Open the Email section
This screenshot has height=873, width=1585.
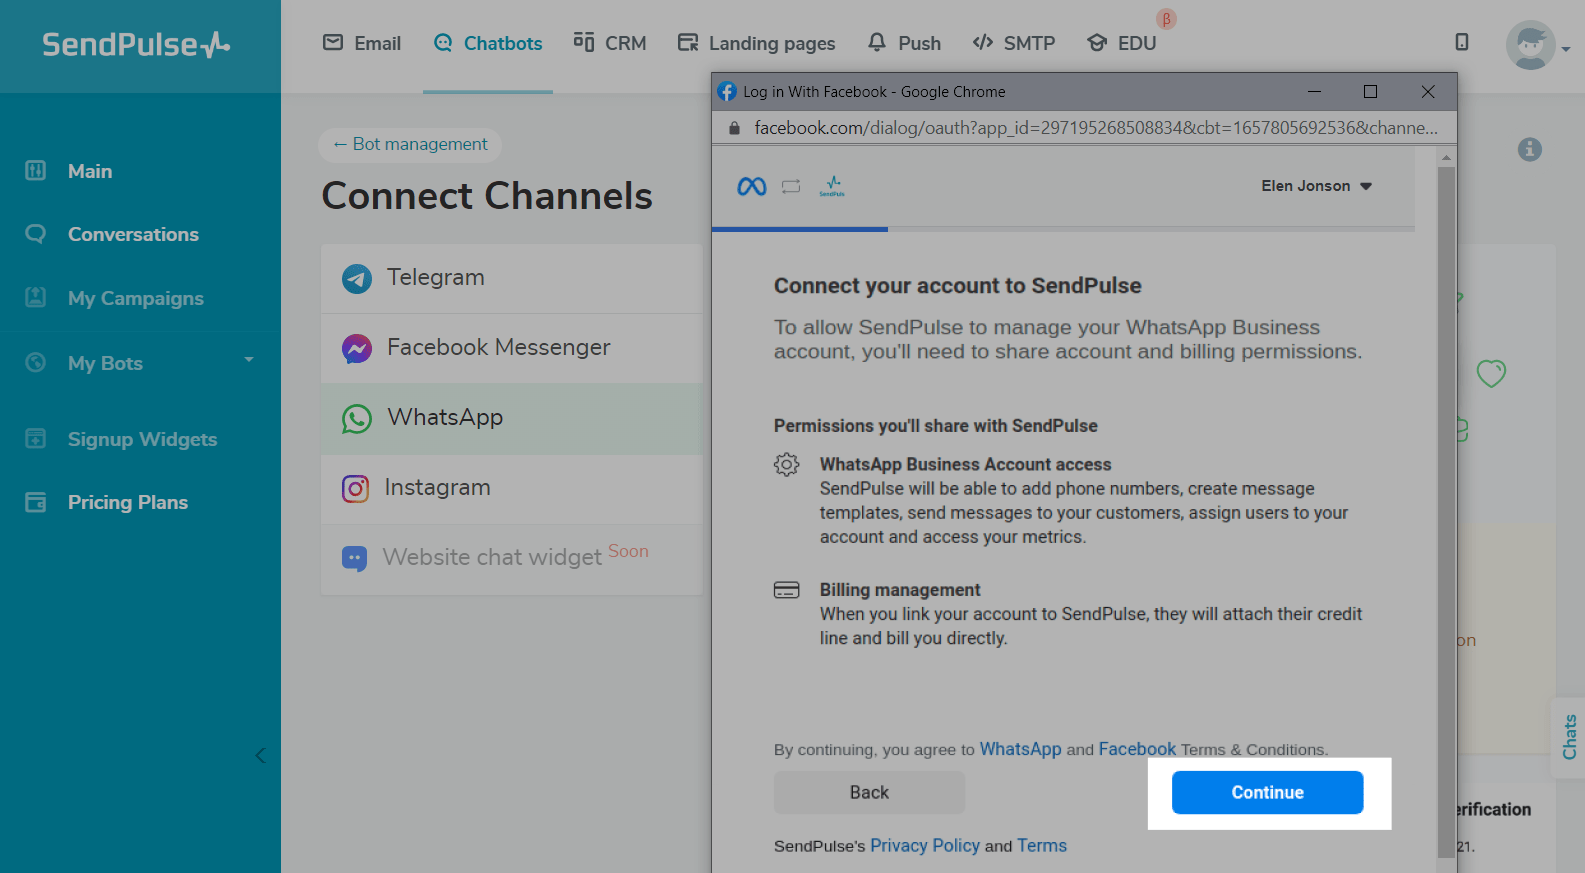point(362,43)
